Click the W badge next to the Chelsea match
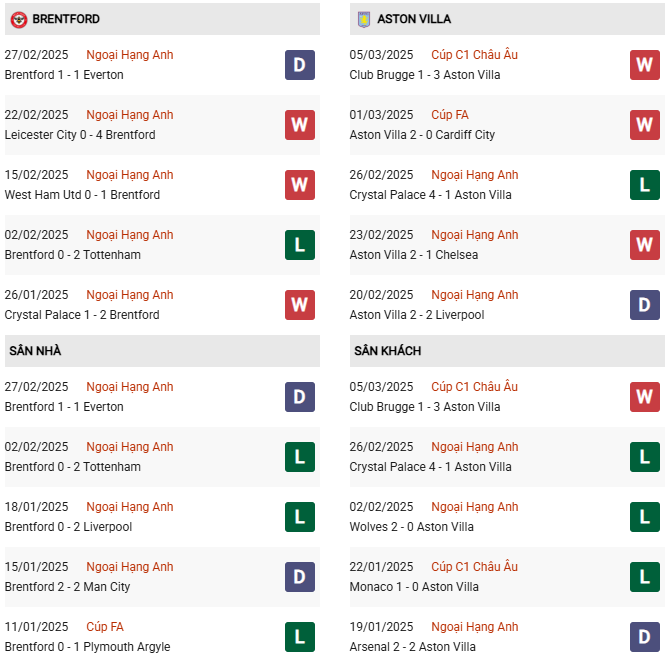Image resolution: width=666 pixels, height=659 pixels. click(645, 245)
